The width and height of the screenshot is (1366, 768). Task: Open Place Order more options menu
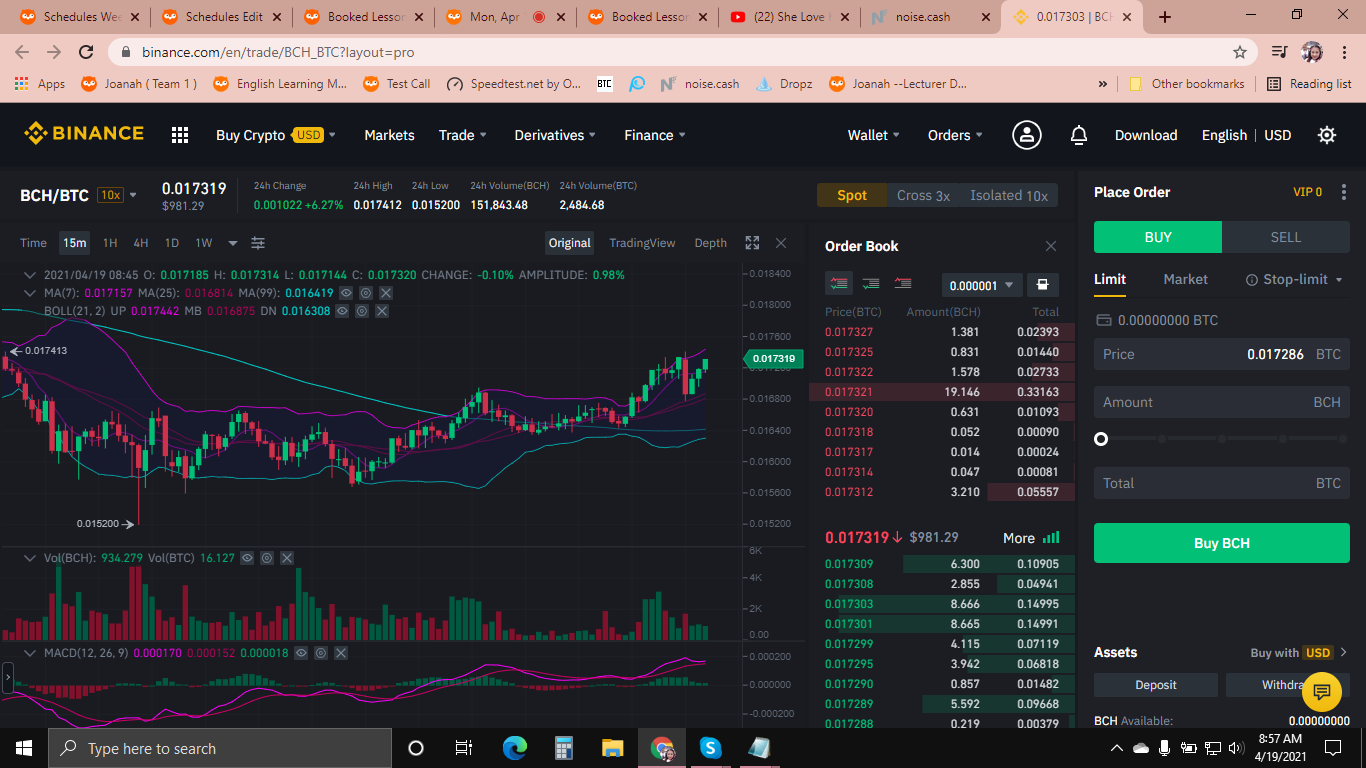(x=1344, y=192)
